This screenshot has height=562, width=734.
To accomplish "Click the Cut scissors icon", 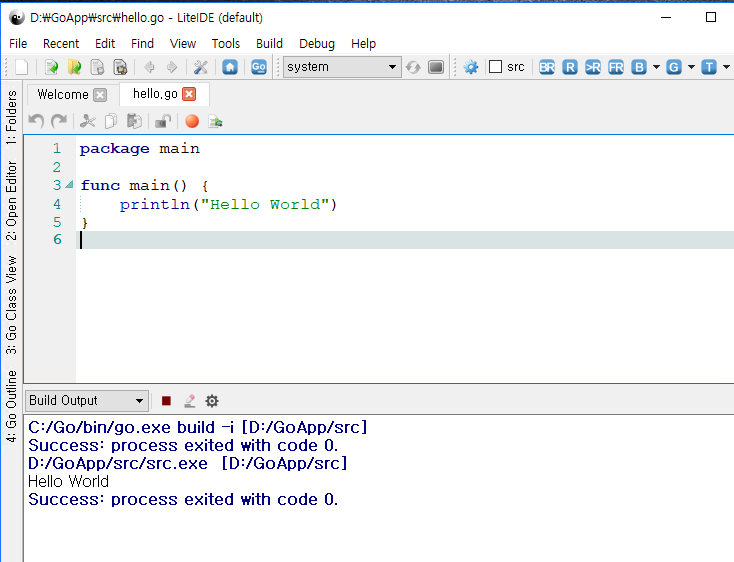I will coord(87,121).
